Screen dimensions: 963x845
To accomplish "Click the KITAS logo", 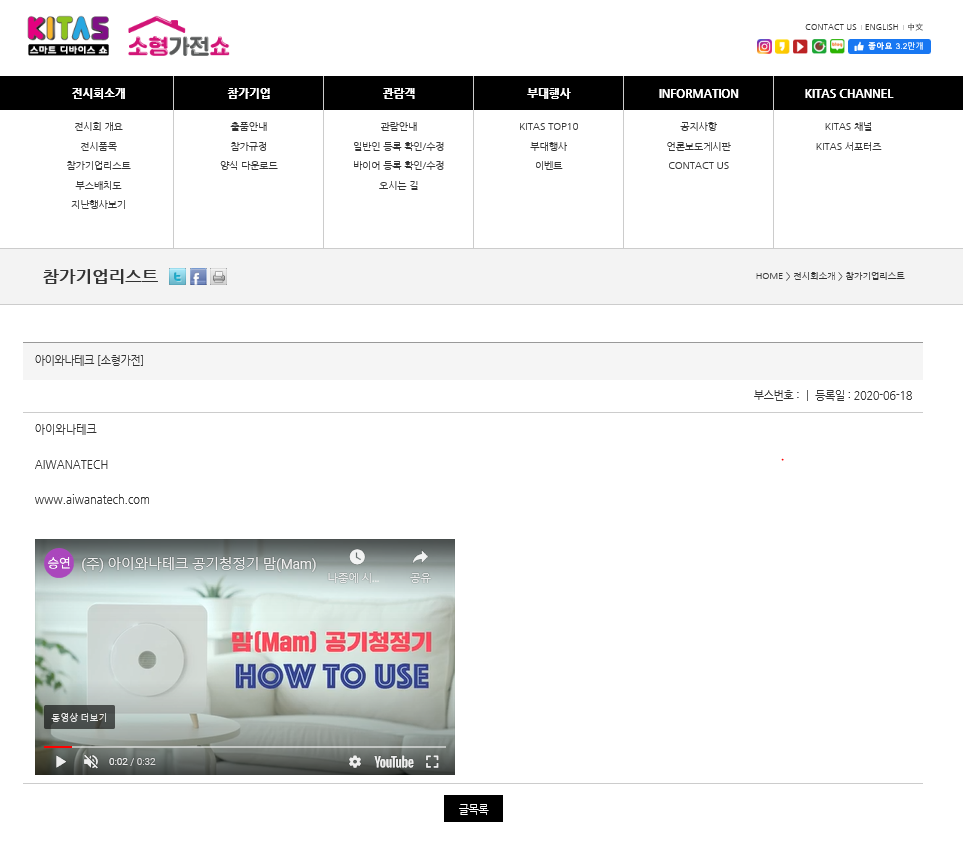I will 68,36.
